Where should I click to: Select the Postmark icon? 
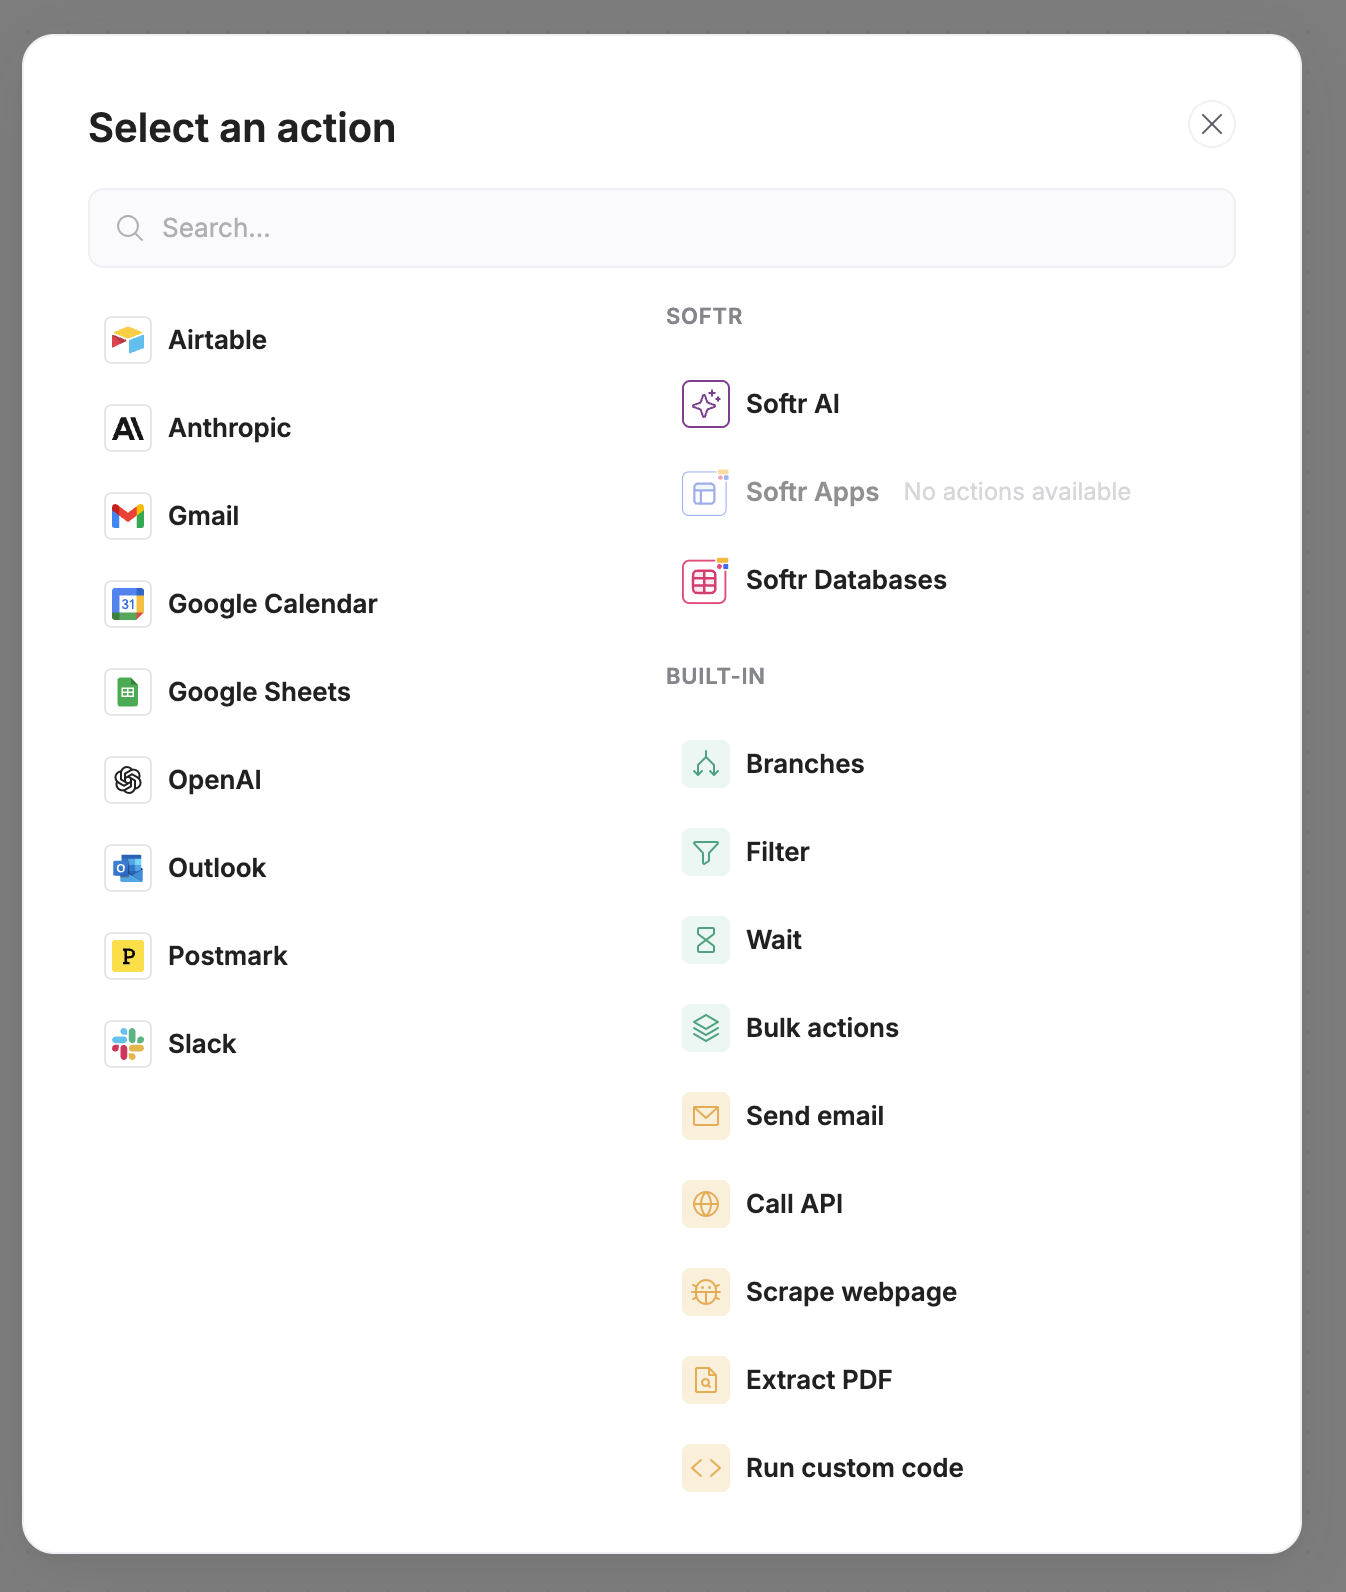[x=128, y=956]
